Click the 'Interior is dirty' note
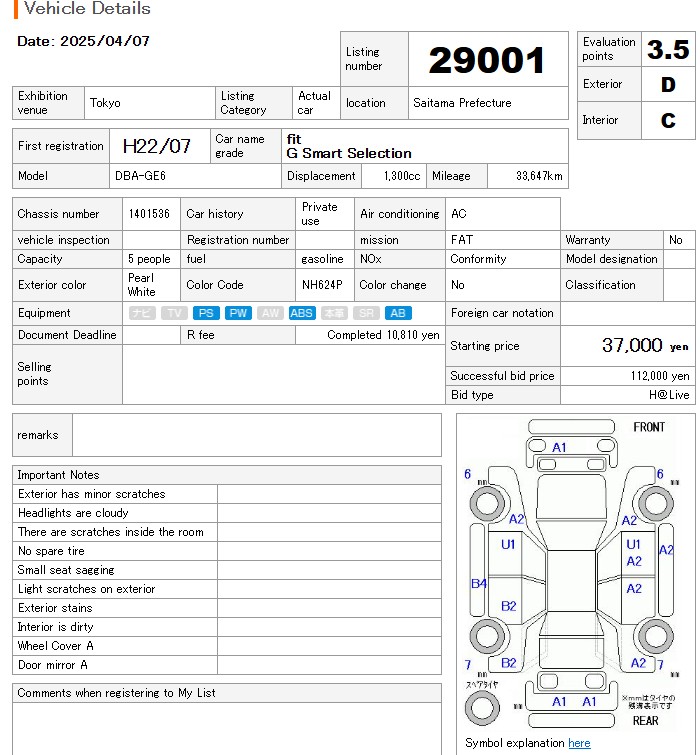Viewport: 700px width, 755px height. click(x=55, y=627)
